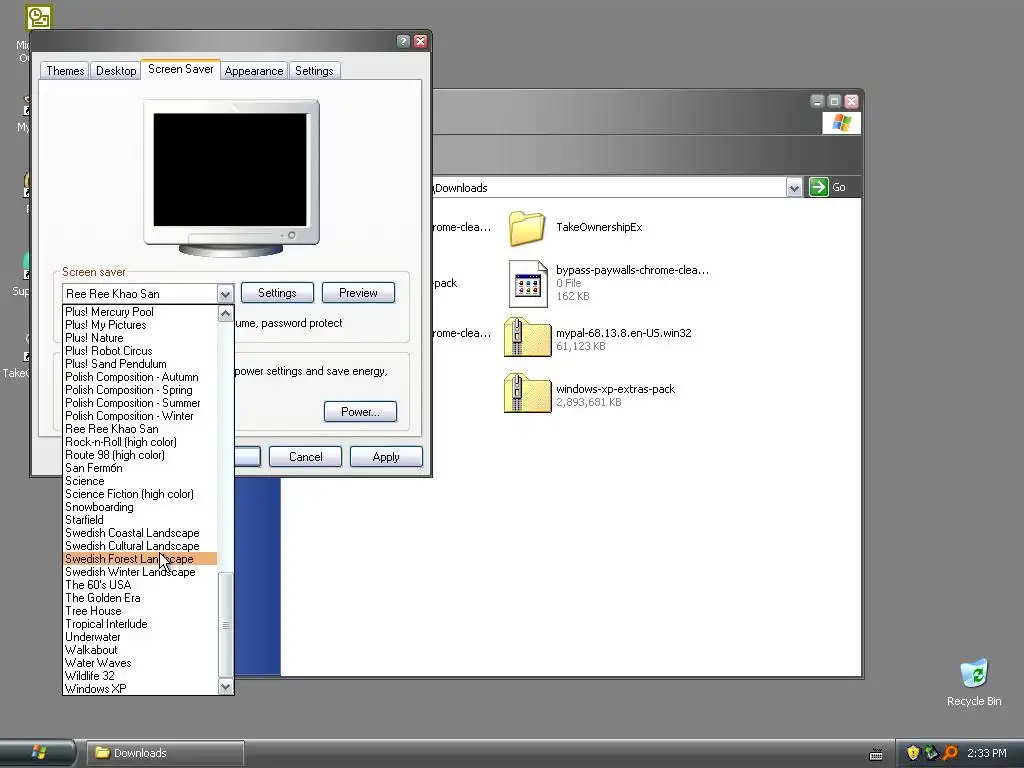Select Swedish Winter Landscape

coord(140,572)
